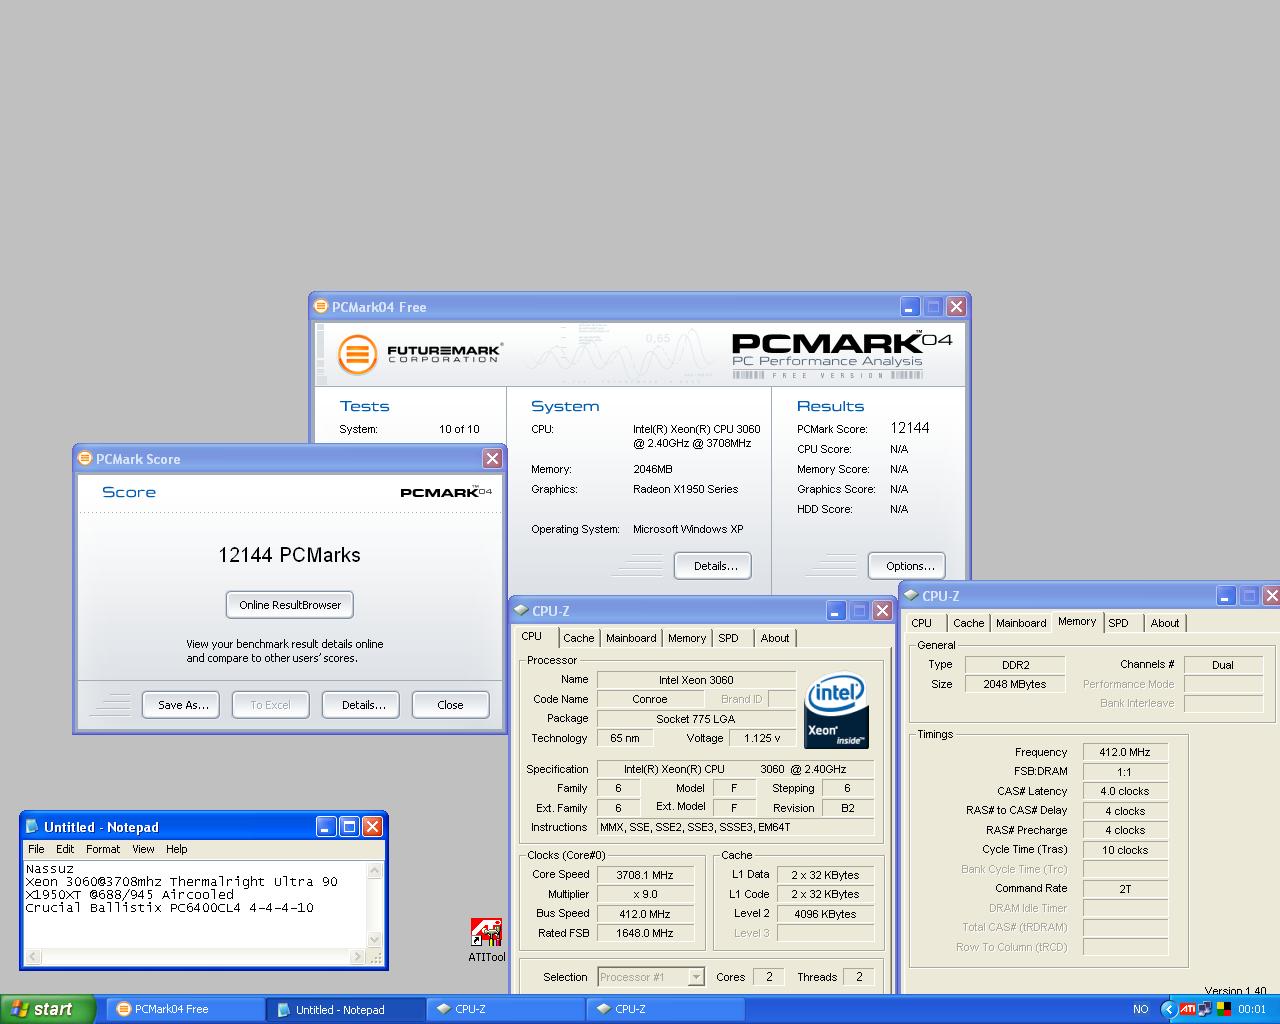This screenshot has width=1280, height=1024.
Task: Click memory Frequency 412.0 MHz field
Action: pyautogui.click(x=1125, y=752)
